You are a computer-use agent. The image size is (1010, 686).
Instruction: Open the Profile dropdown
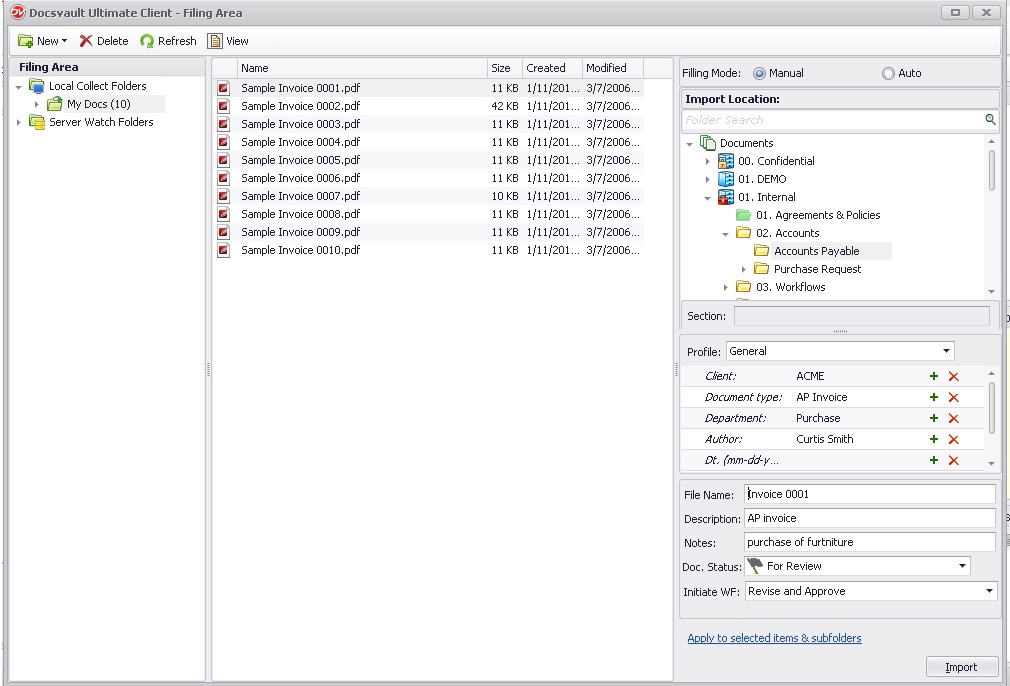point(946,351)
